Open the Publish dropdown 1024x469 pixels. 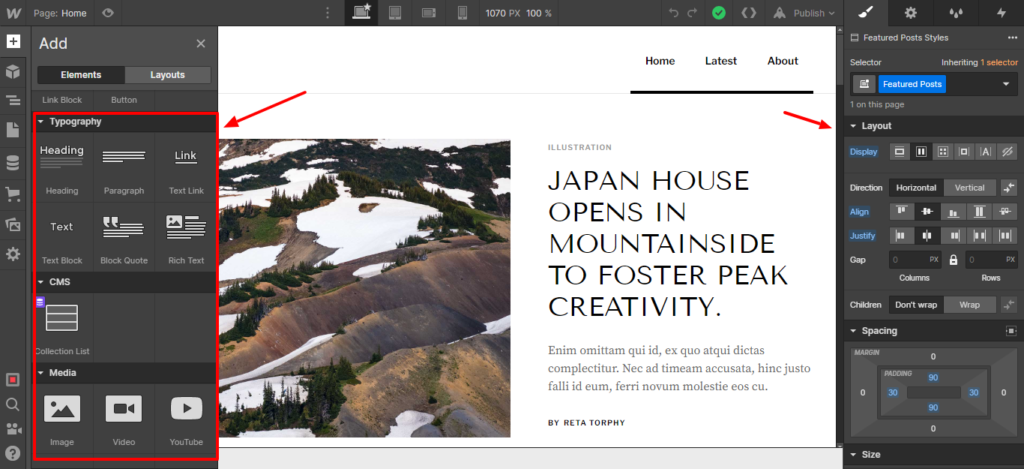[x=809, y=13]
